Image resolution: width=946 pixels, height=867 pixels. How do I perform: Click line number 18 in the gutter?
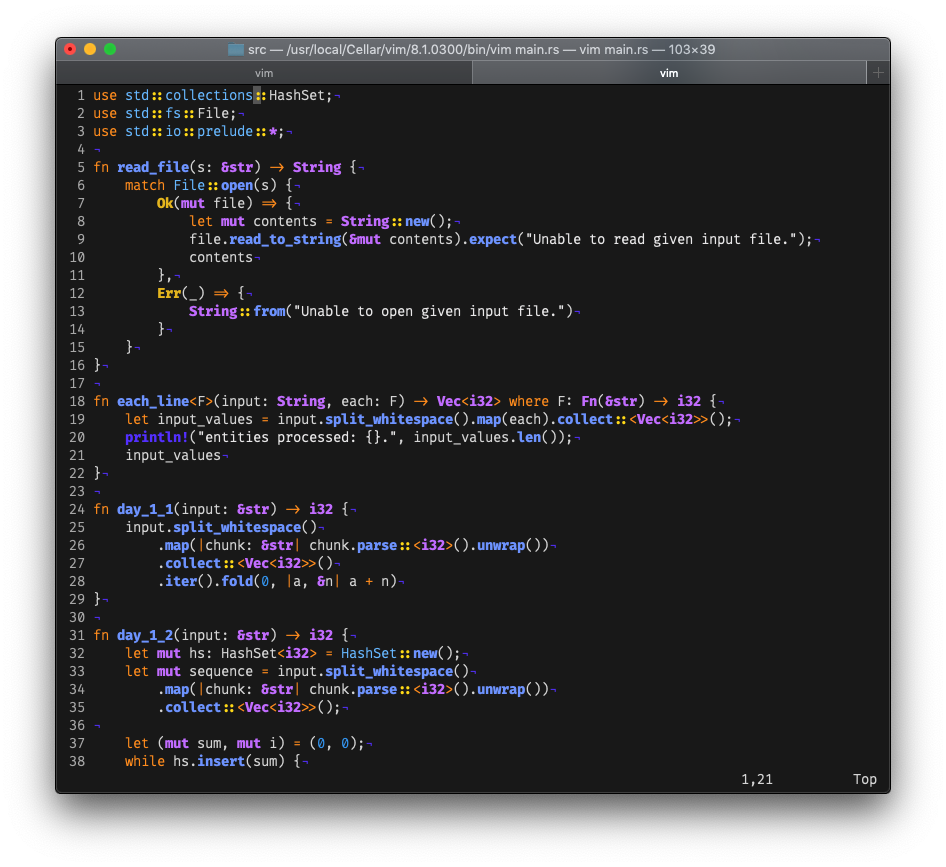pyautogui.click(x=77, y=401)
